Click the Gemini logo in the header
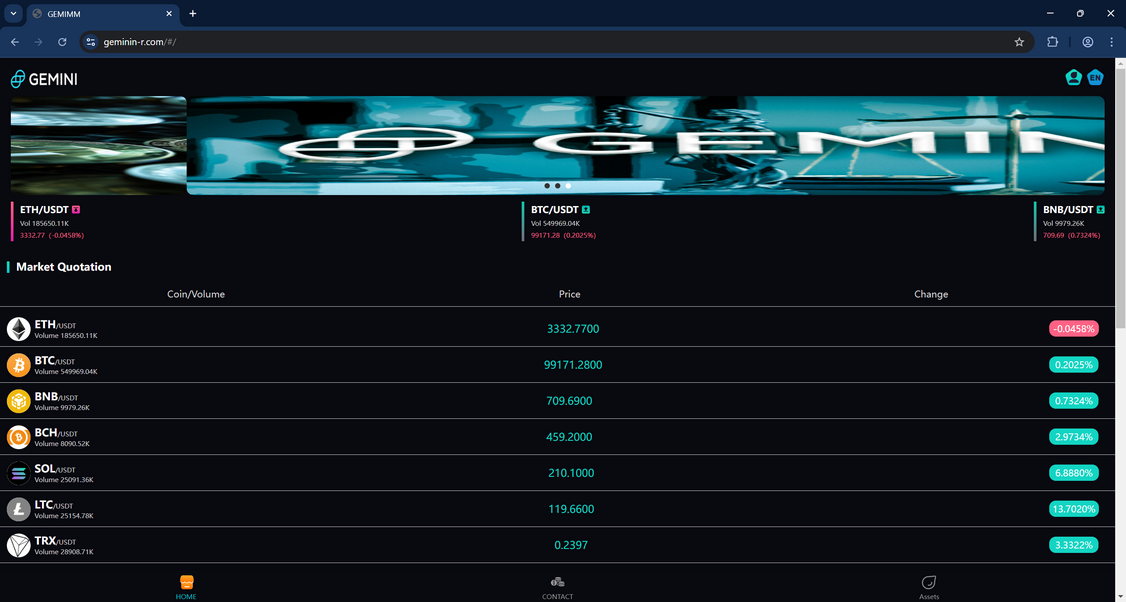1126x602 pixels. pyautogui.click(x=44, y=79)
